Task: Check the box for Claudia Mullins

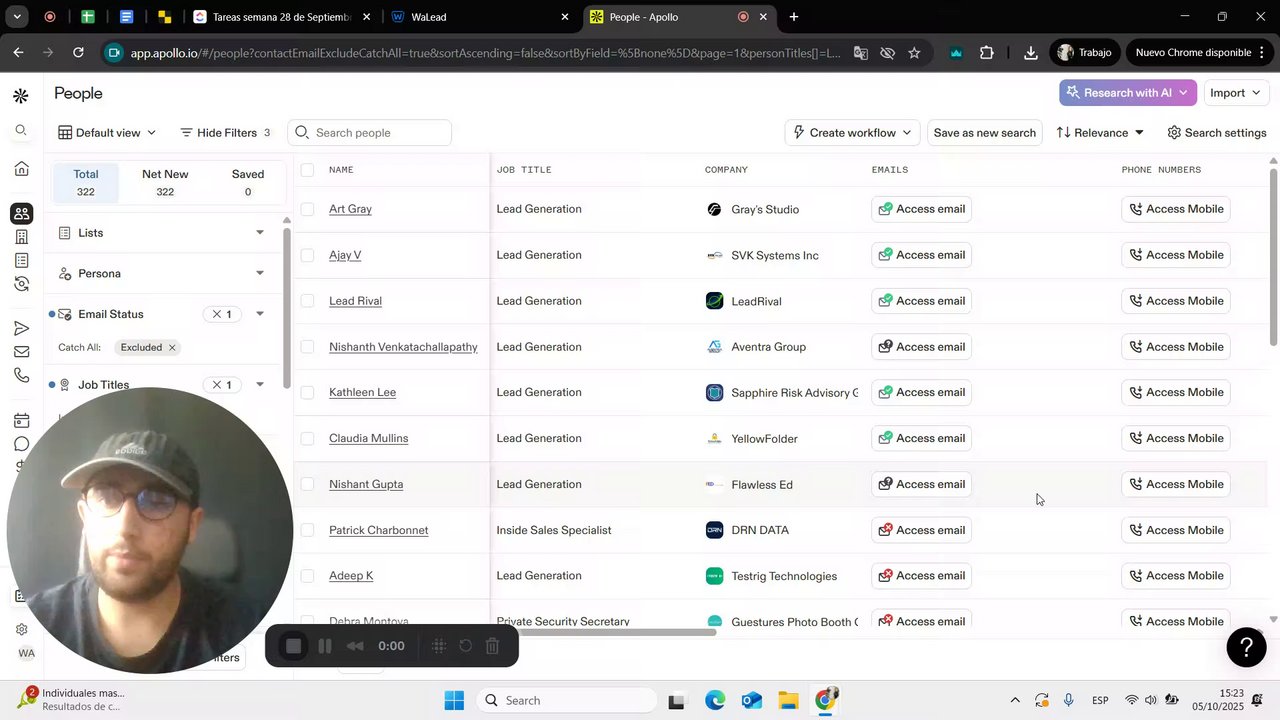Action: (307, 438)
